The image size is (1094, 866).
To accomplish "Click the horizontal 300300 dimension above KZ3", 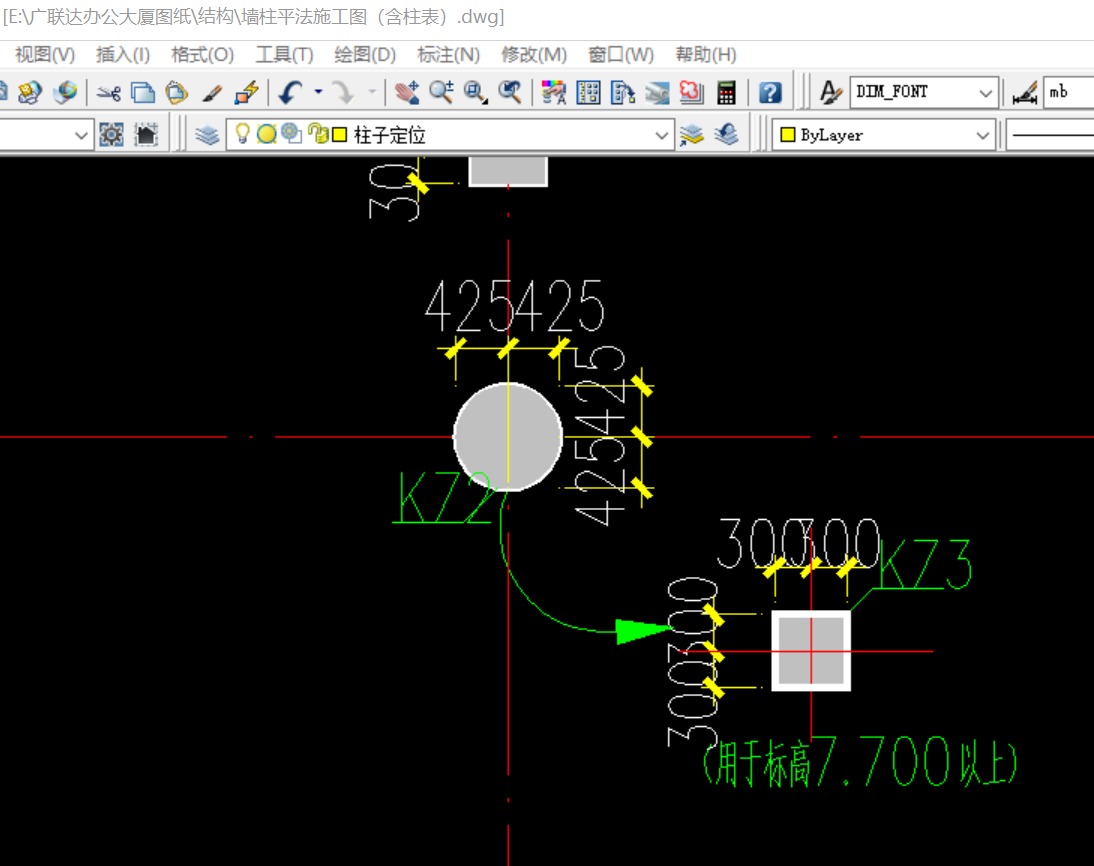I will click(x=798, y=543).
